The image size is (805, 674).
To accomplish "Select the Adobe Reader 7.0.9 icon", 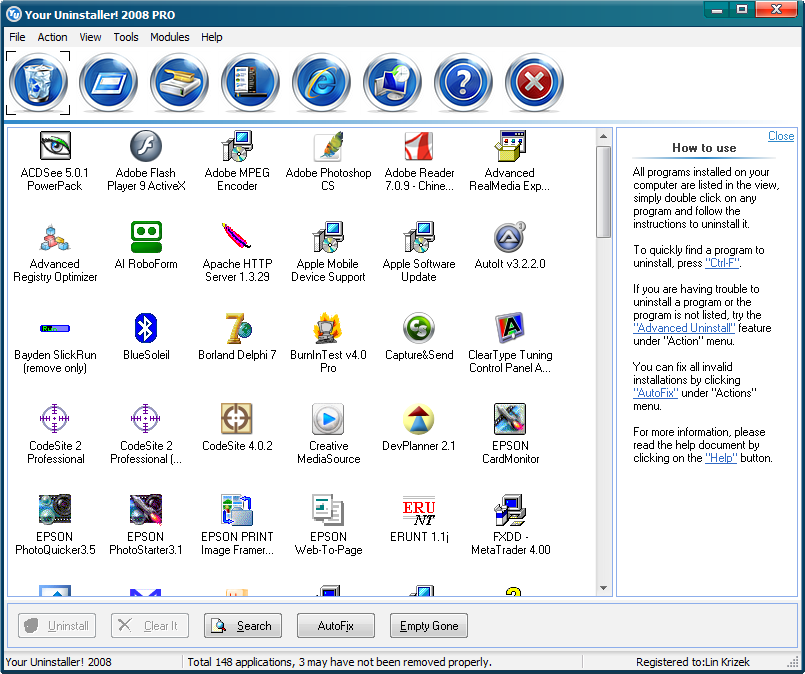I will (x=419, y=146).
